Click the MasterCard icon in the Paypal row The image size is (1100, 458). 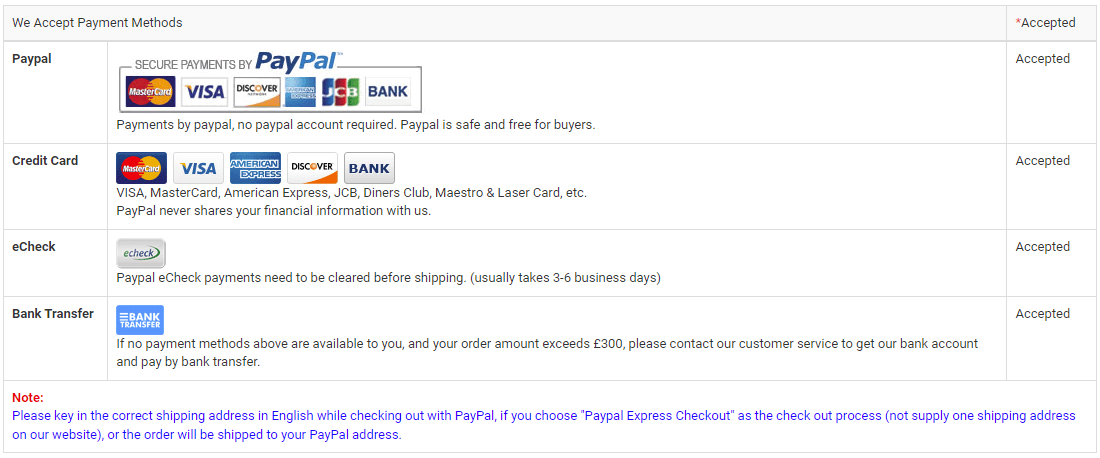coord(151,92)
